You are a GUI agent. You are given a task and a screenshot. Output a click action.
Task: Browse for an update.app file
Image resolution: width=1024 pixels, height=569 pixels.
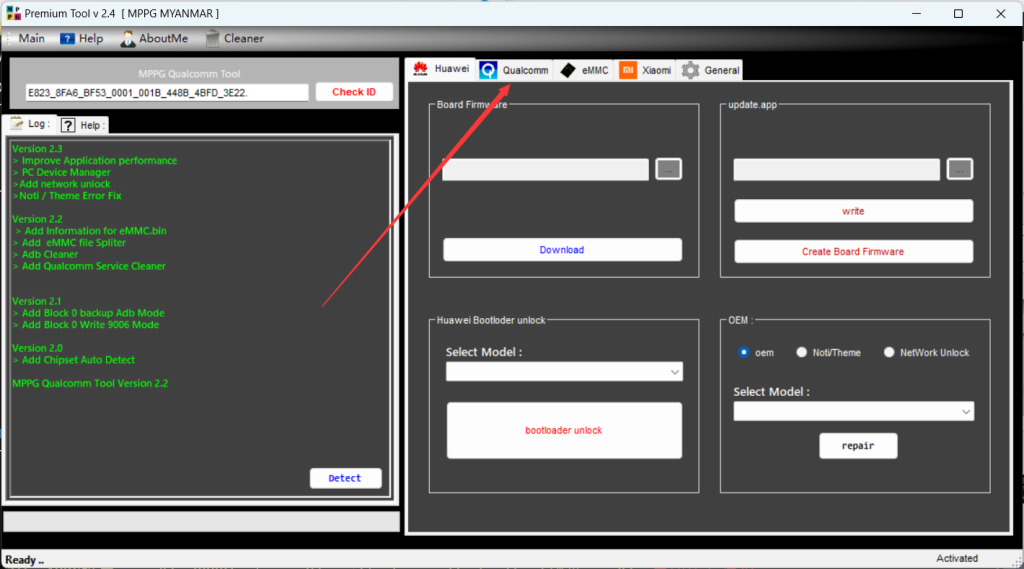pos(960,169)
